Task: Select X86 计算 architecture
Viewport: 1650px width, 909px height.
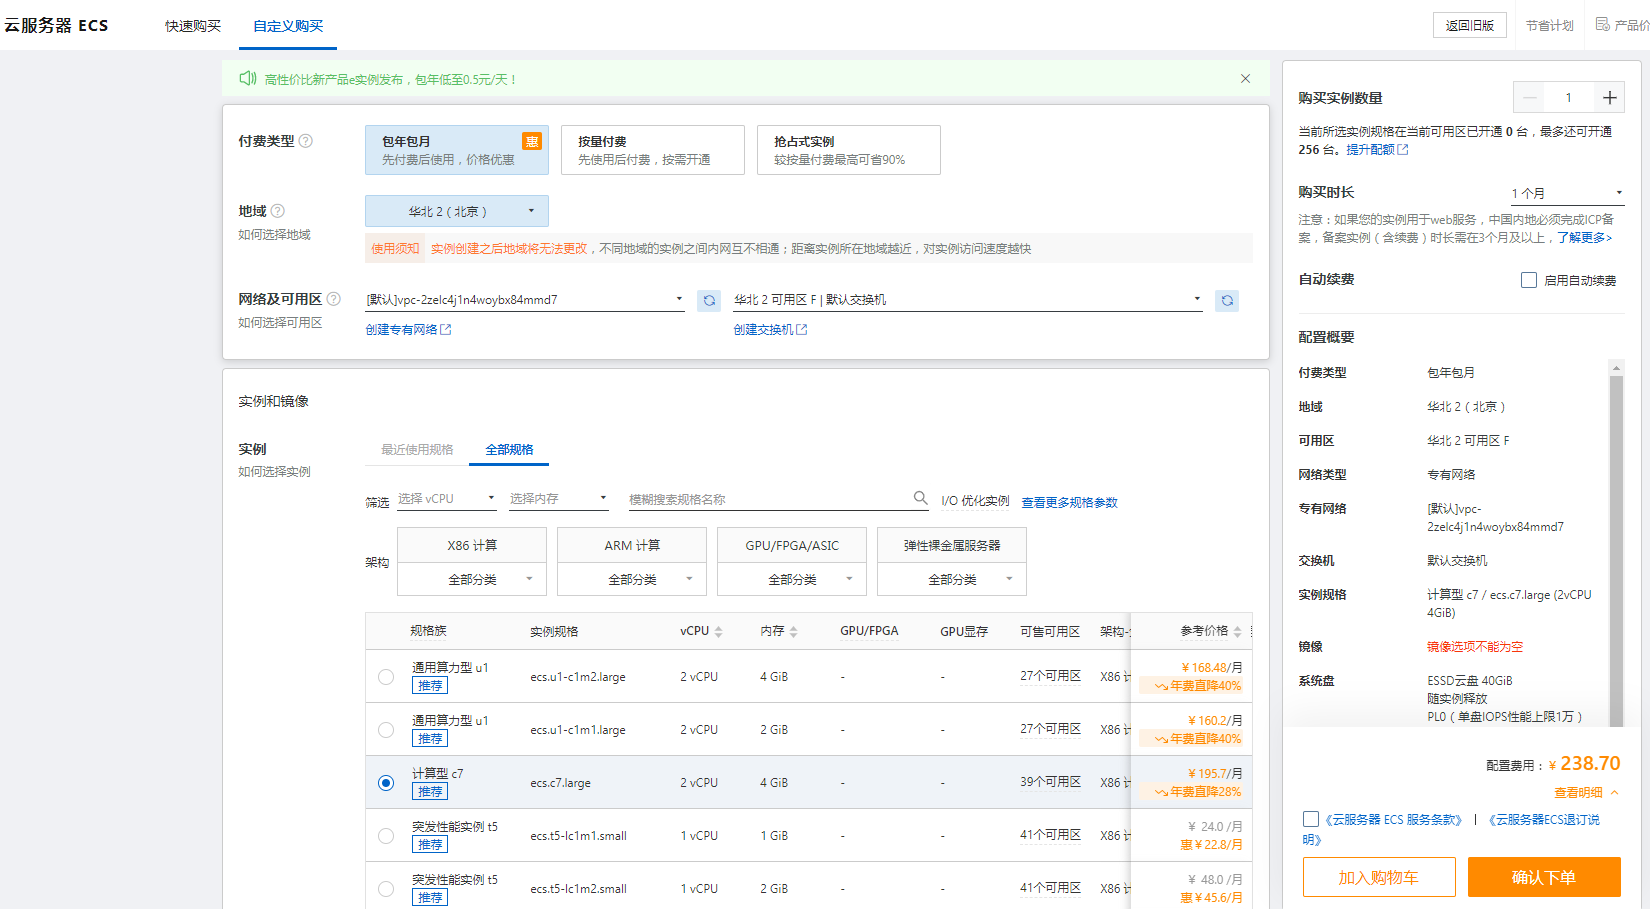Action: point(472,546)
